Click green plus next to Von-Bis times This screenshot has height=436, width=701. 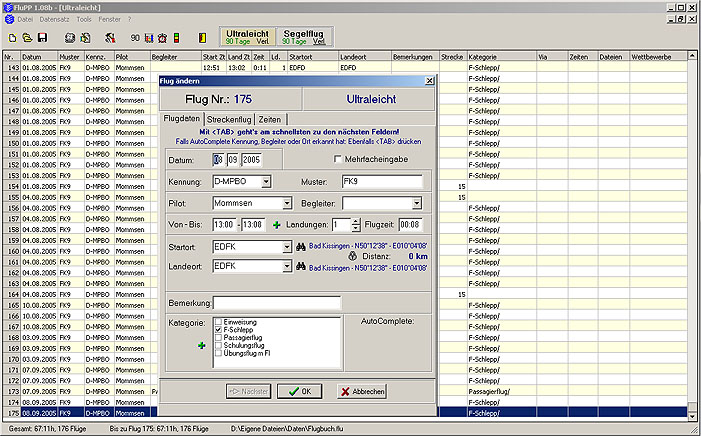click(x=277, y=225)
